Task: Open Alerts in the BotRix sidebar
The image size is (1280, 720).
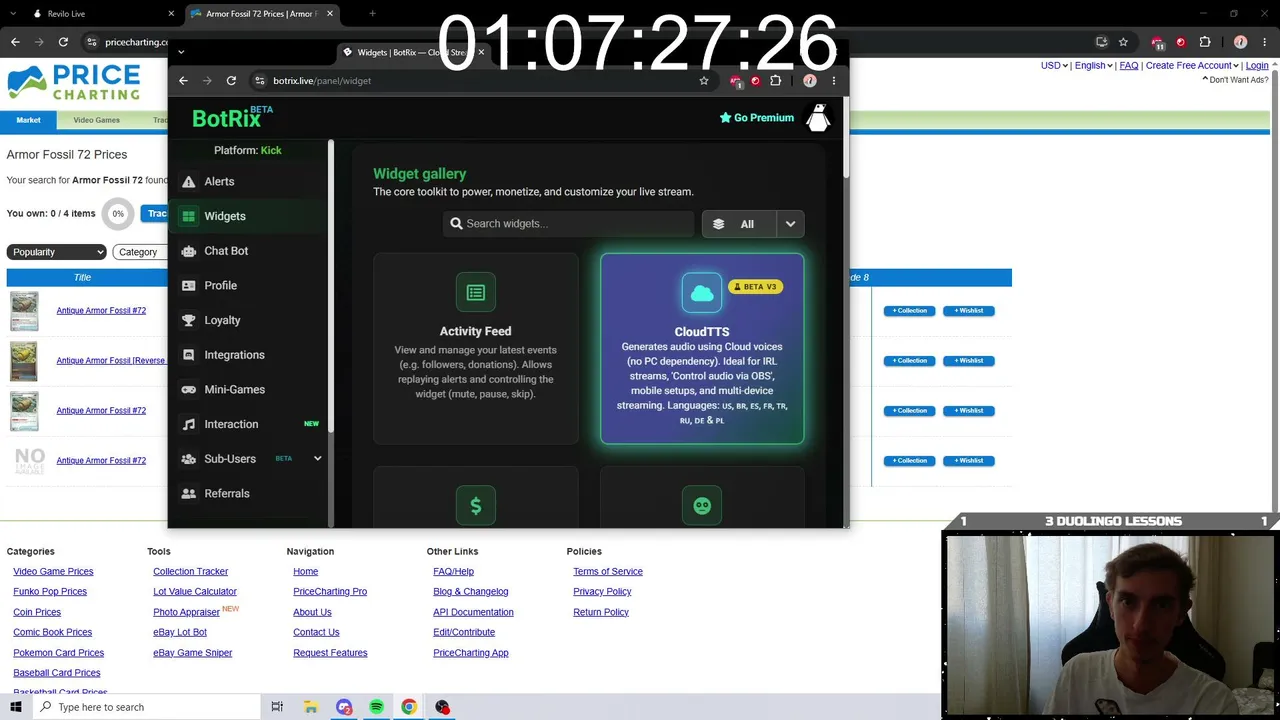Action: 250,181
